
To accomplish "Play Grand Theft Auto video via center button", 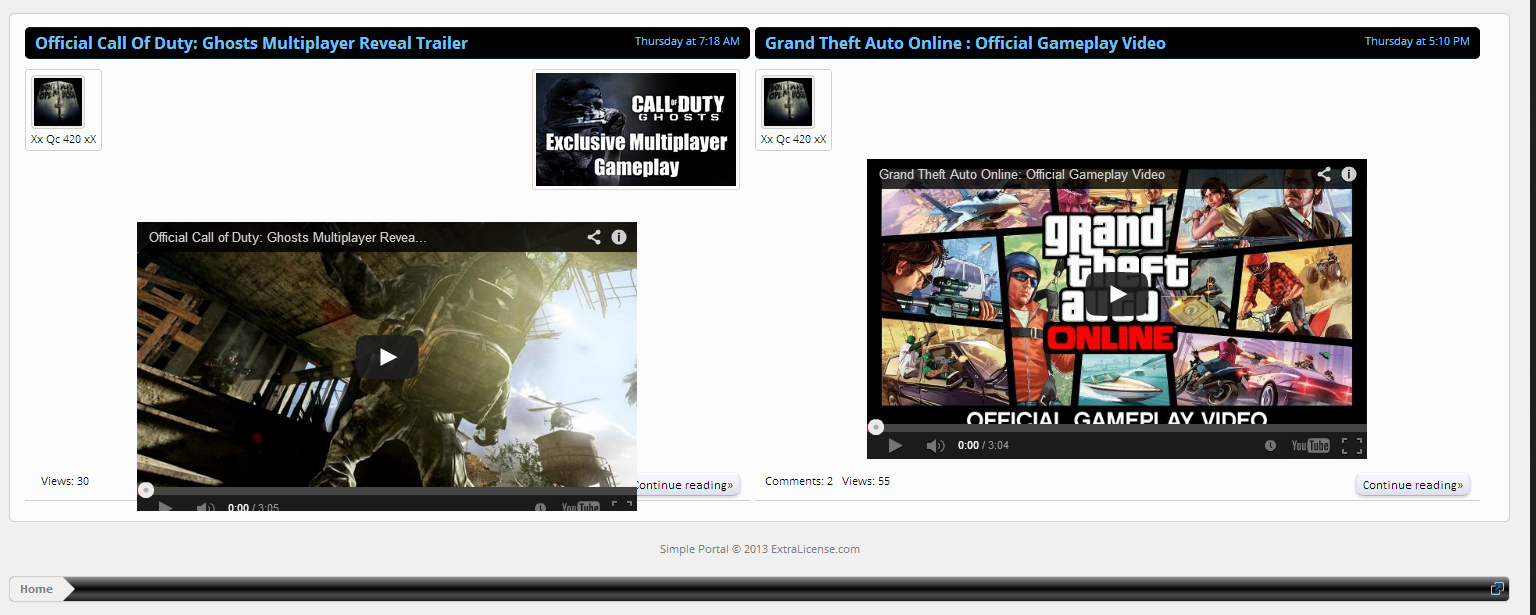I will [1116, 293].
